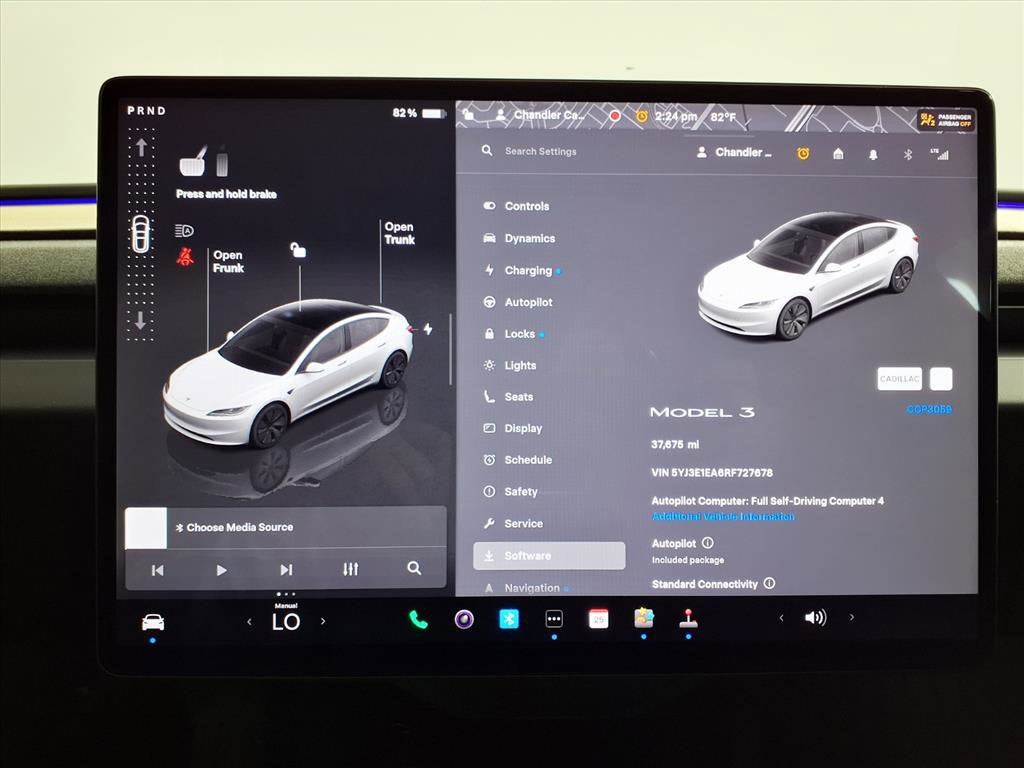The height and width of the screenshot is (768, 1024).
Task: Select the white color swatch under the car
Action: click(x=940, y=379)
